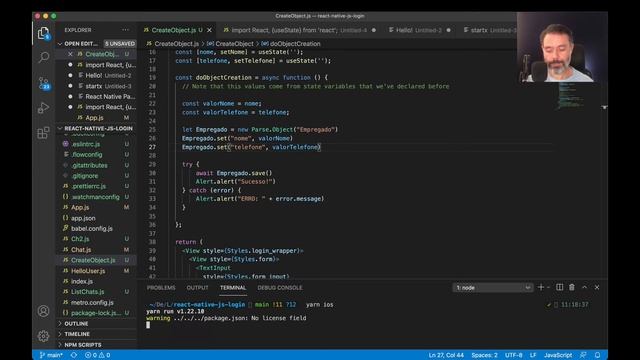The width and height of the screenshot is (640, 360).
Task: Open ListChats.js in the file tree
Action: click(96, 291)
